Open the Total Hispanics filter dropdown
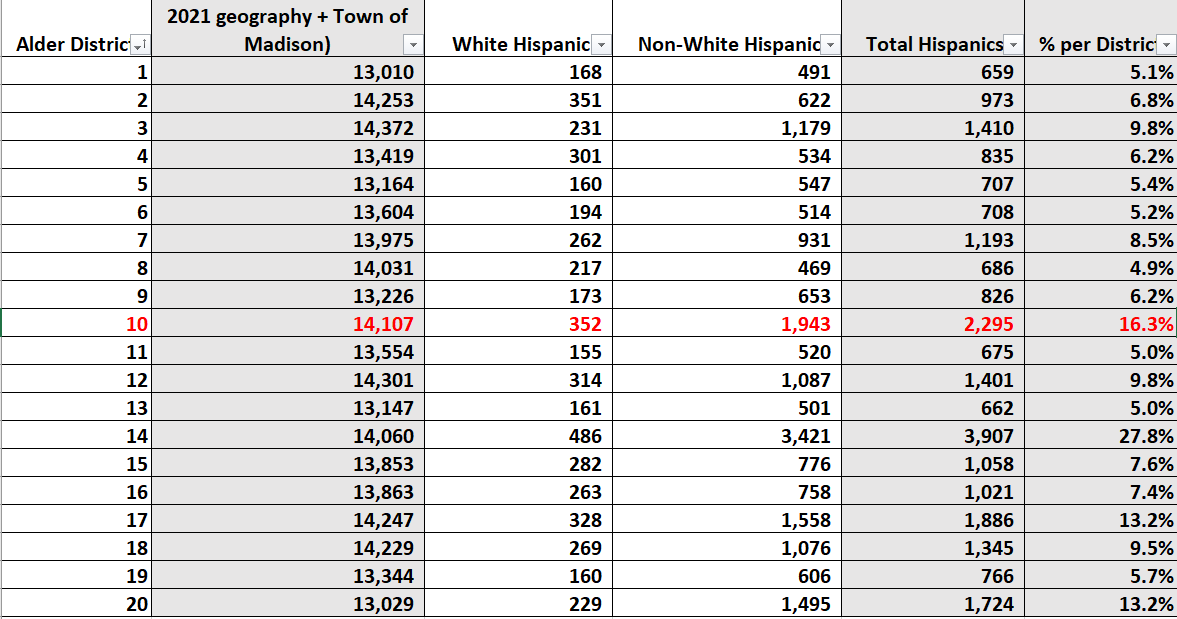Viewport: 1177px width, 619px height. 1013,46
